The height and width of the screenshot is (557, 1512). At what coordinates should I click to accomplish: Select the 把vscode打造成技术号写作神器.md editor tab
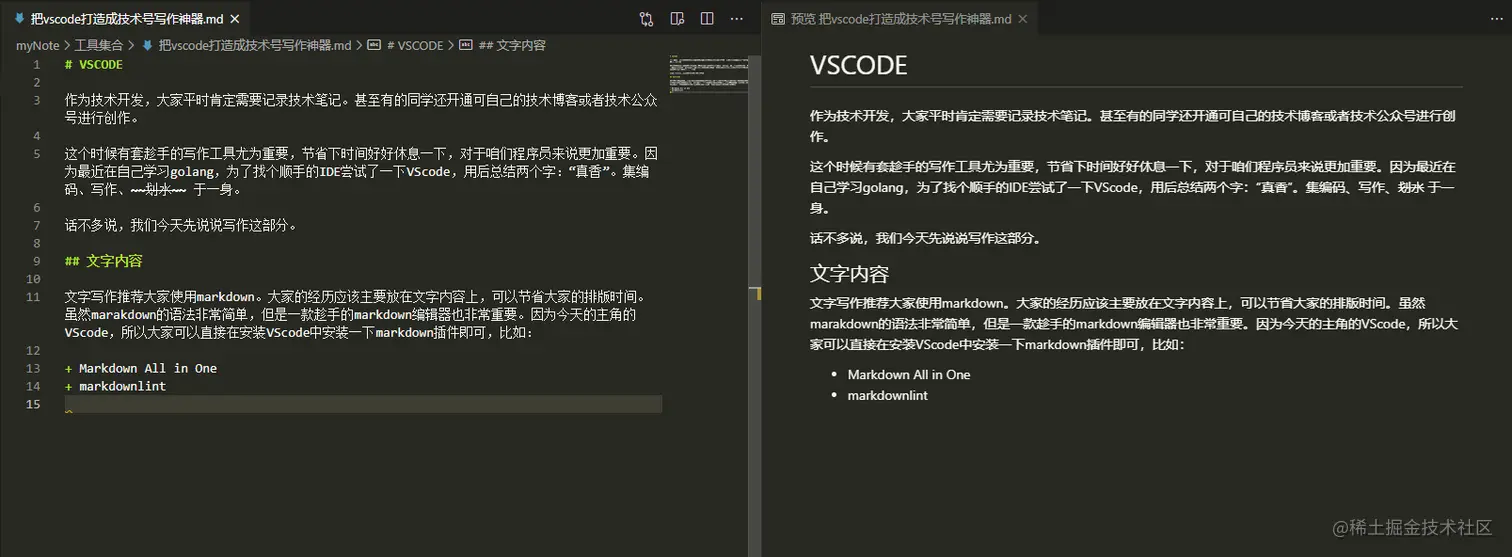coord(128,18)
